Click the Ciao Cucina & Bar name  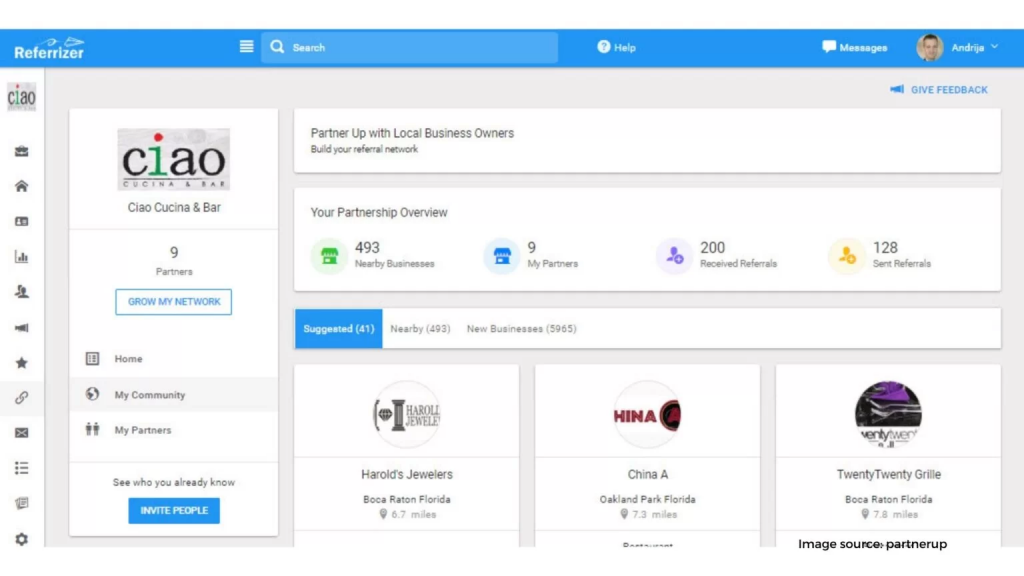tap(174, 207)
